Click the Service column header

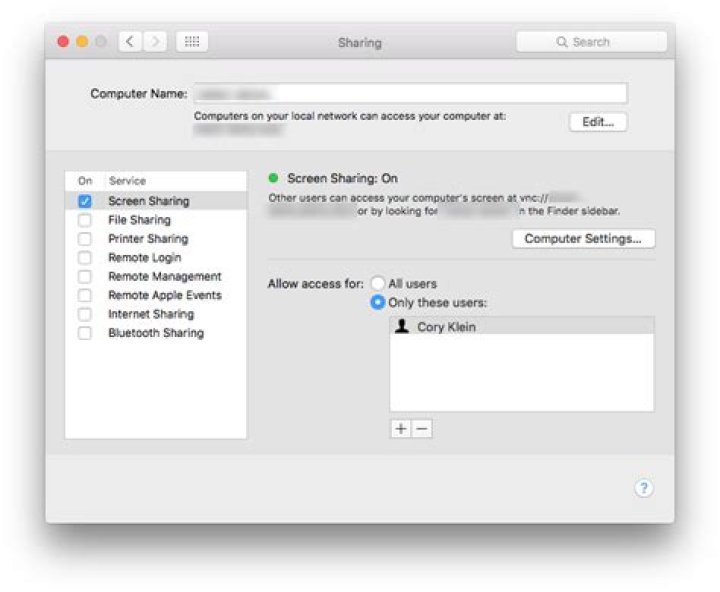pos(128,181)
